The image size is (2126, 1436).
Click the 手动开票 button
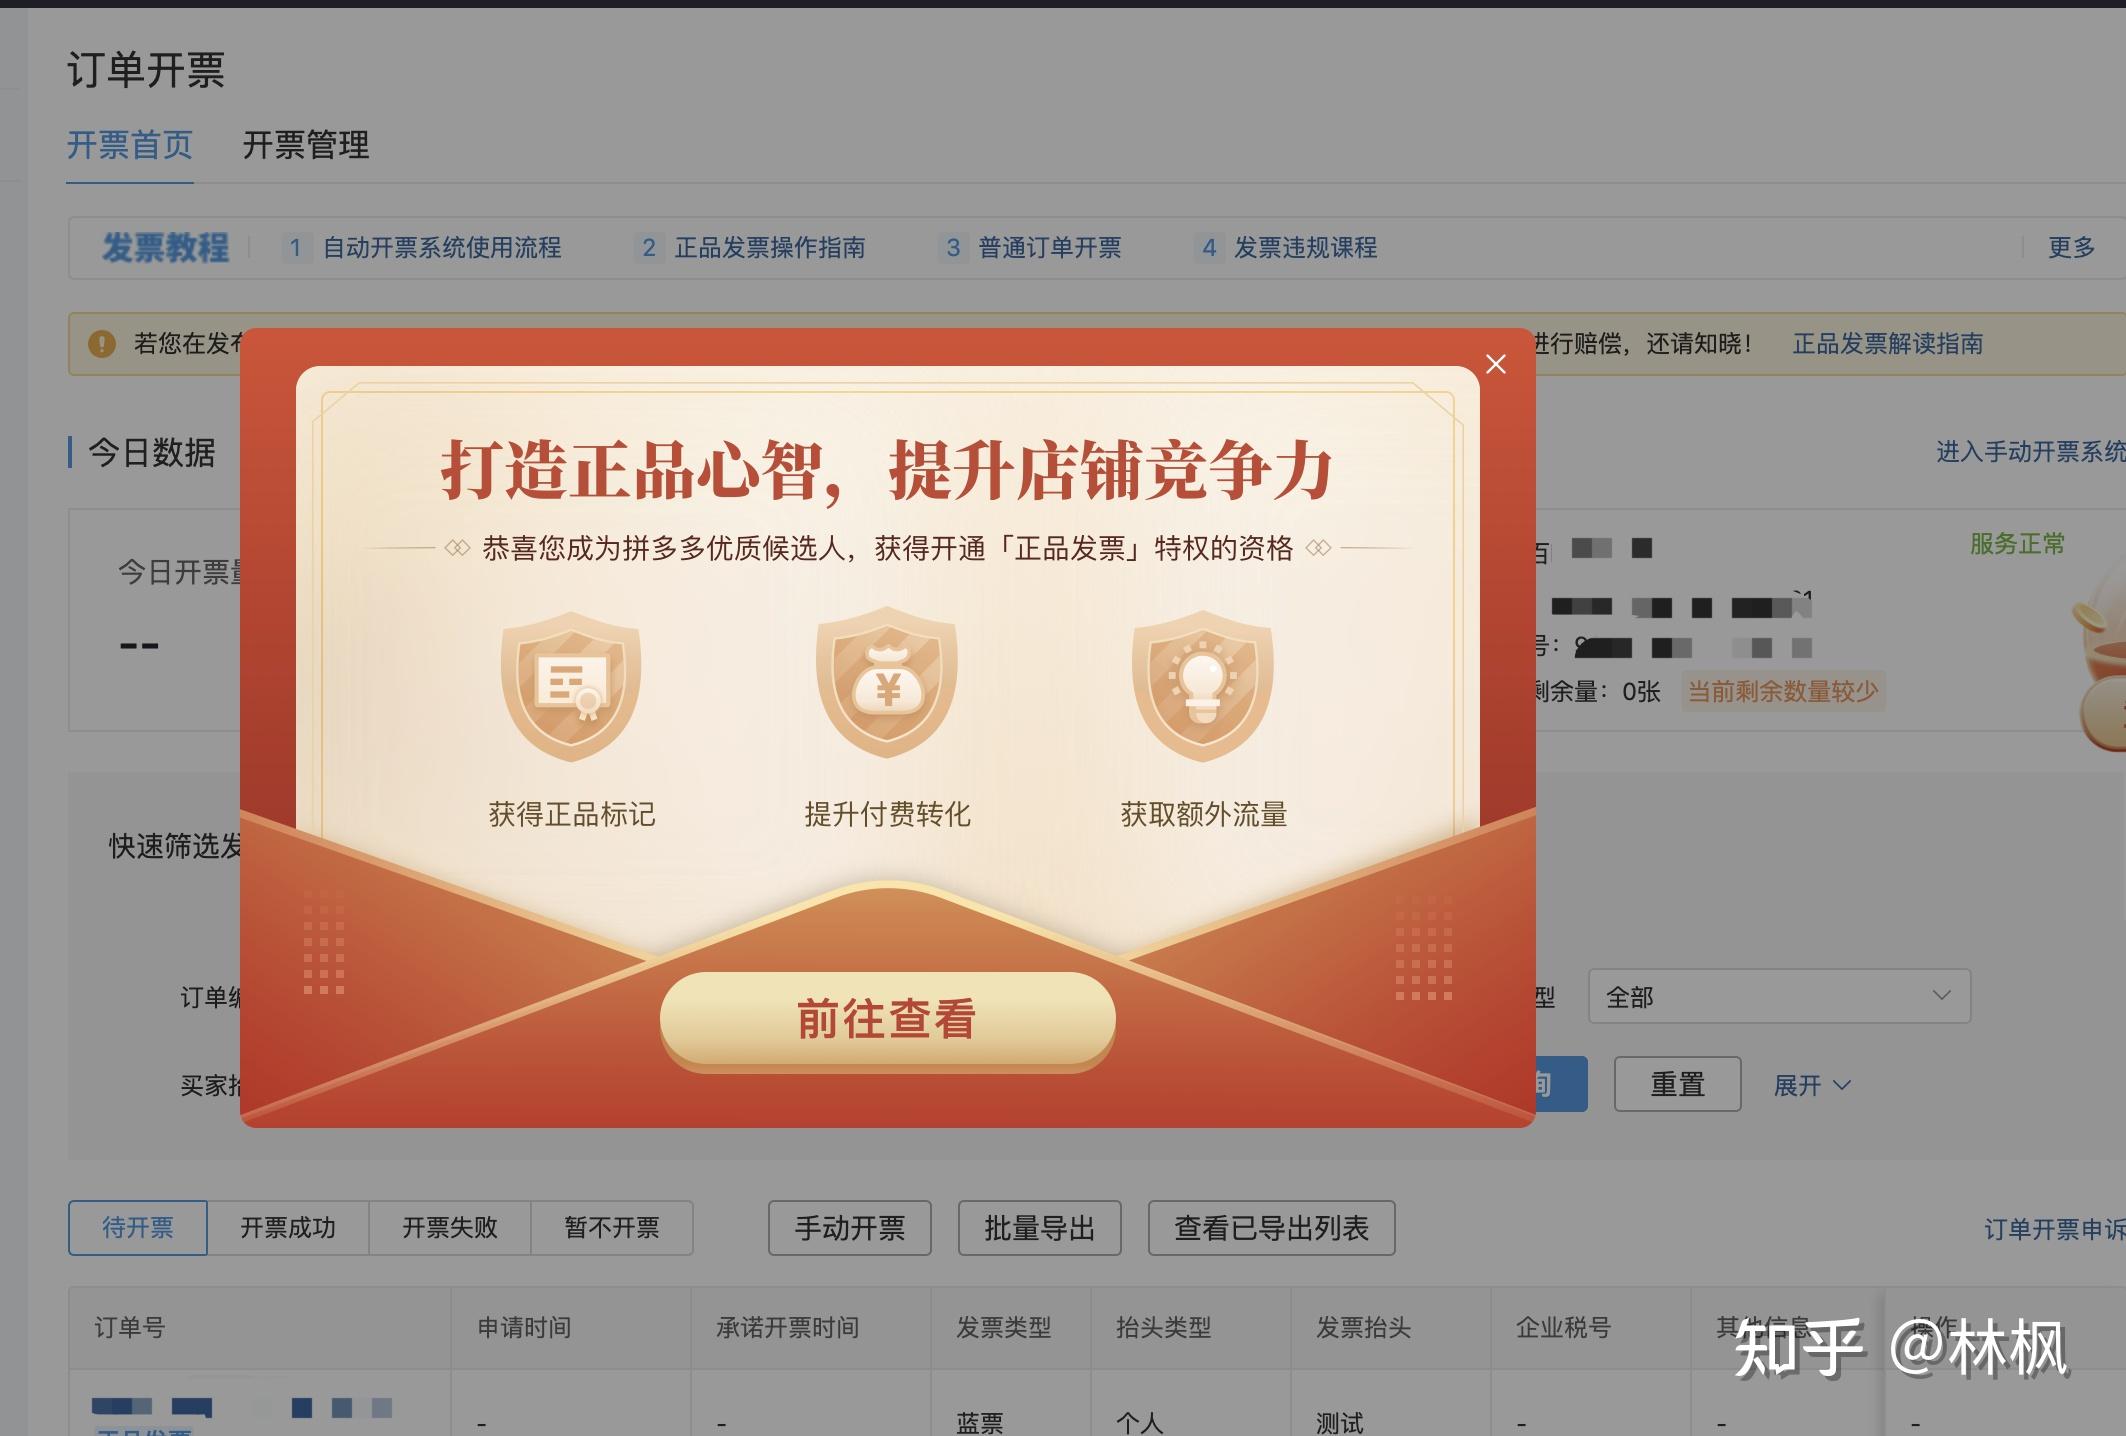pyautogui.click(x=850, y=1227)
